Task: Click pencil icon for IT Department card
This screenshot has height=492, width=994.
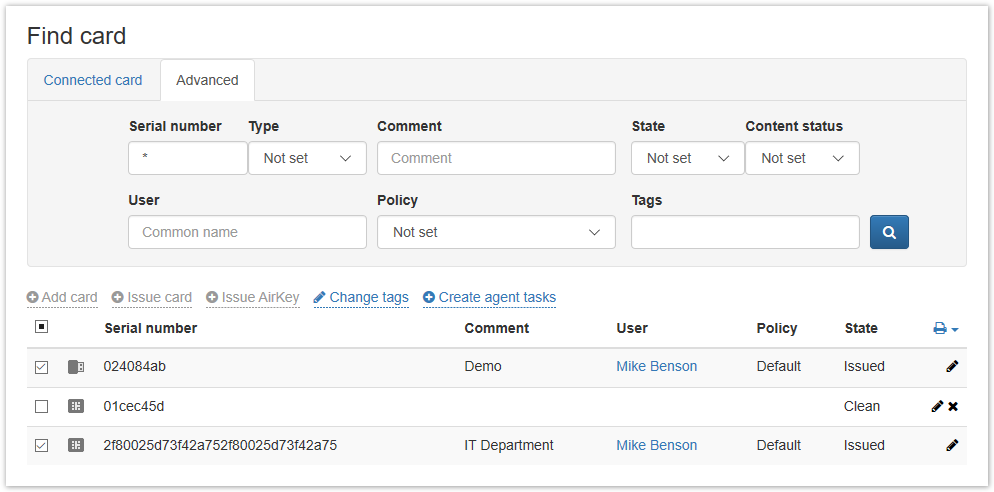Action: coord(952,445)
